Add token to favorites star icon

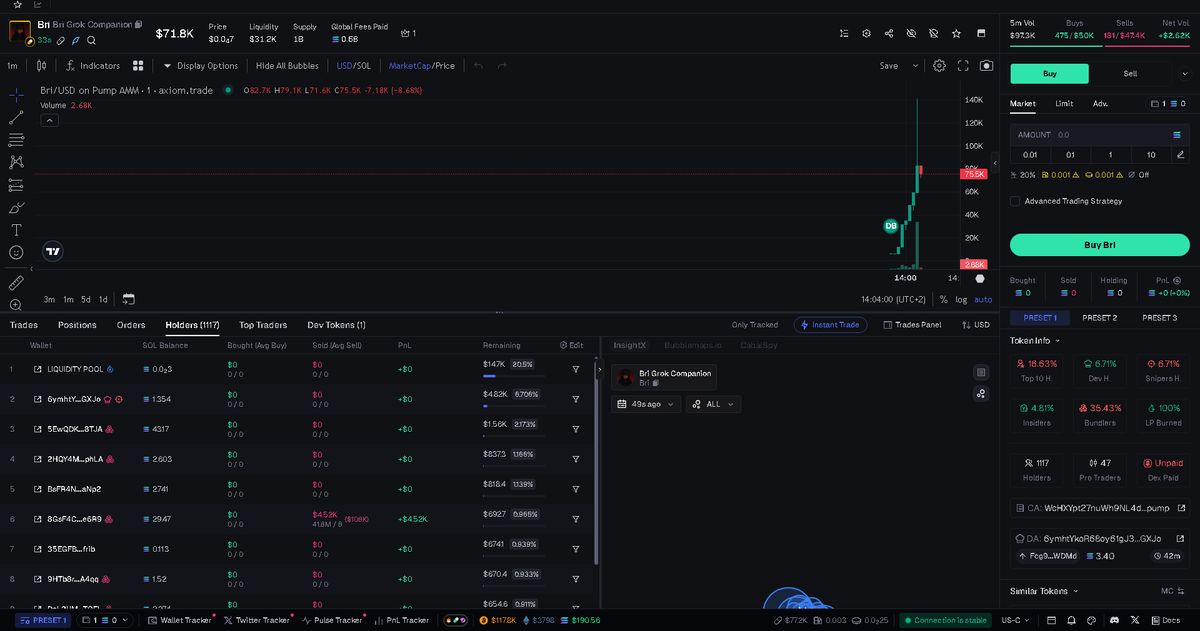click(956, 33)
